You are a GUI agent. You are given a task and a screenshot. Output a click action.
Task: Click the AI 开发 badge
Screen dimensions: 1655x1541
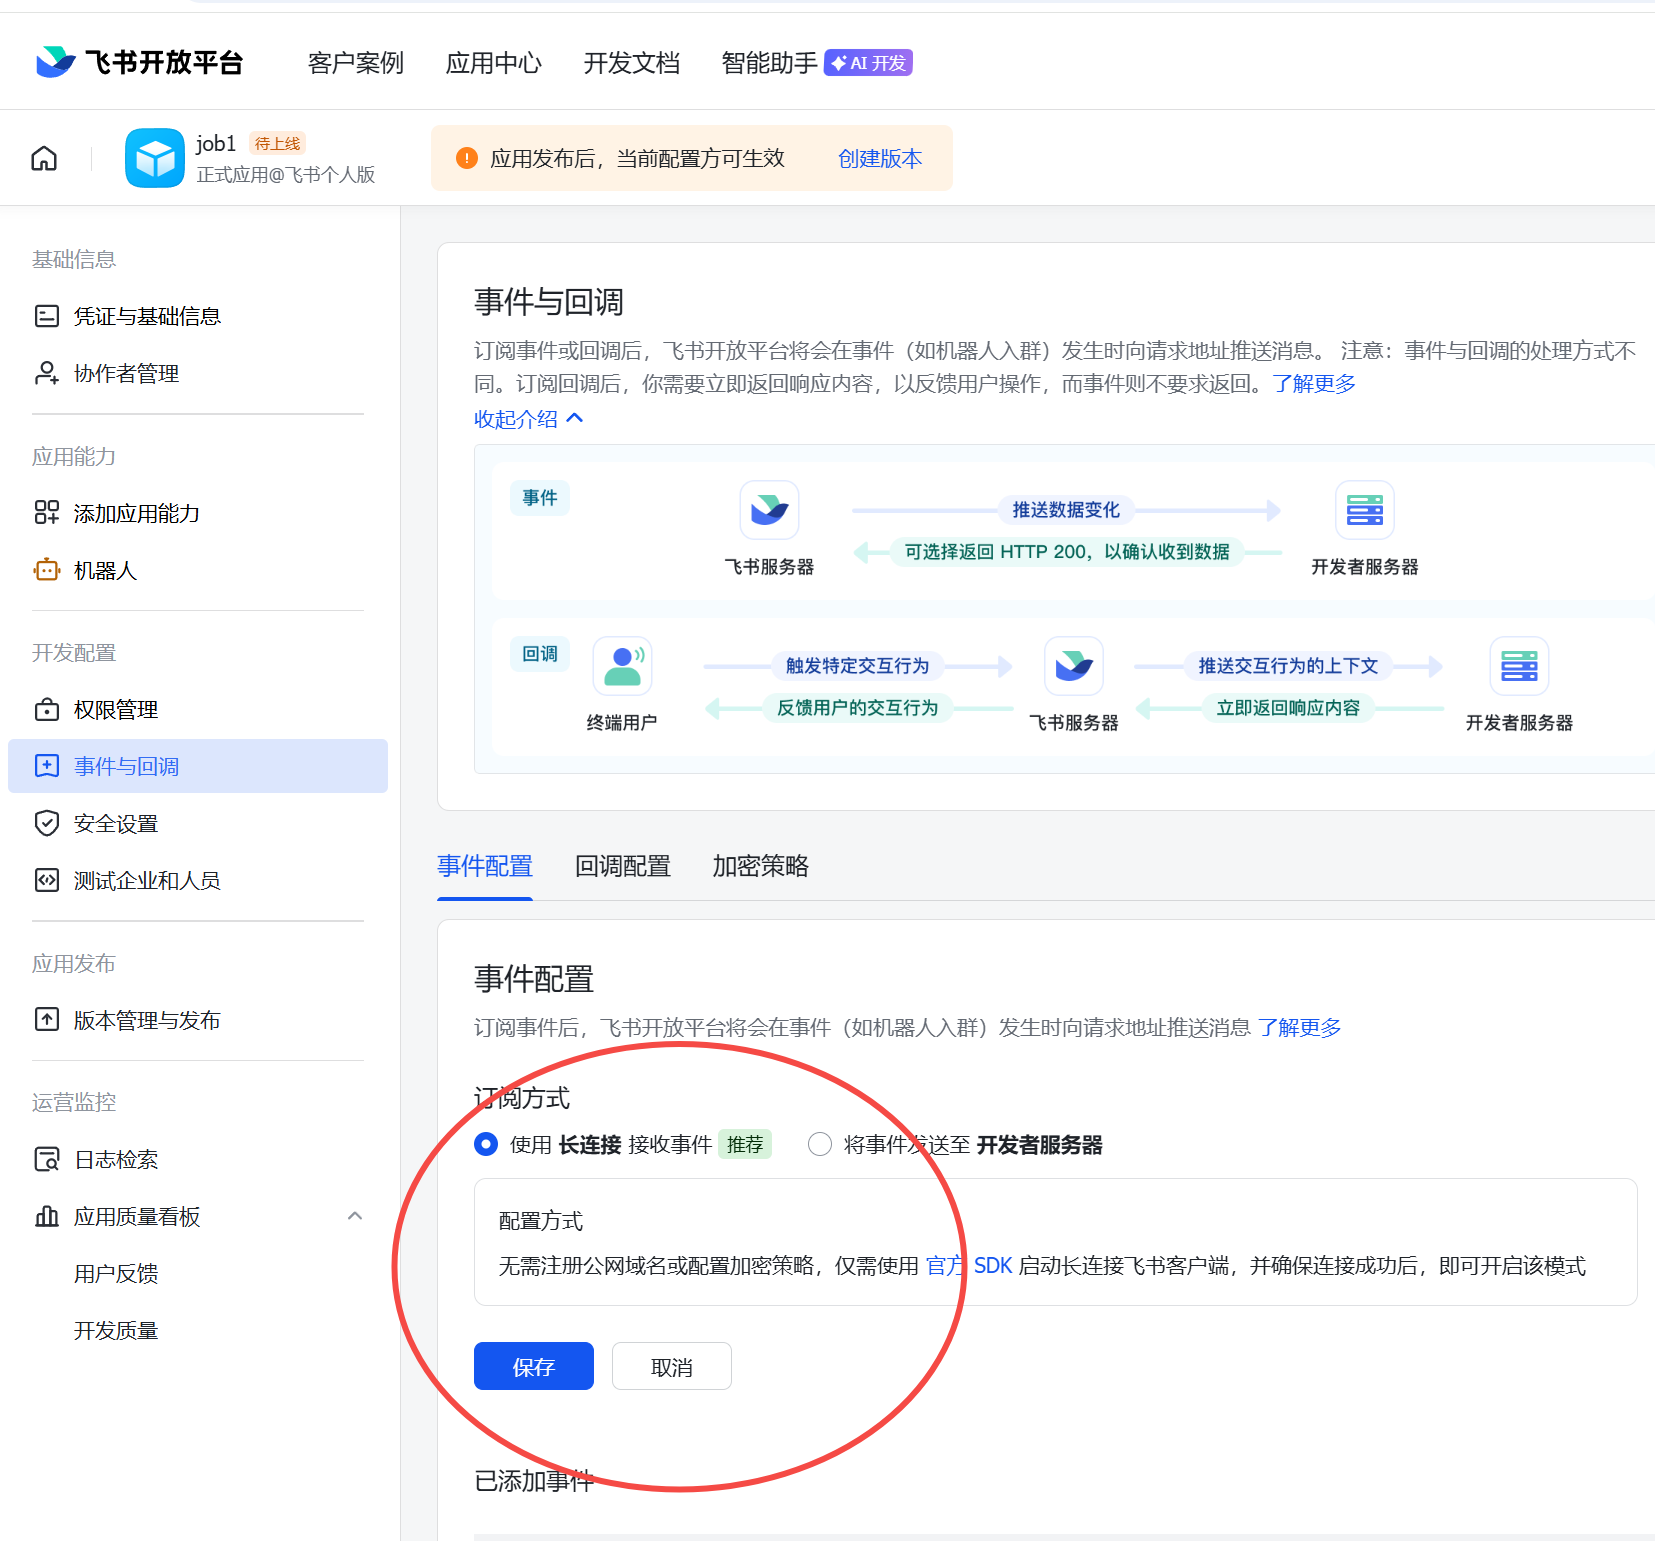click(x=868, y=63)
